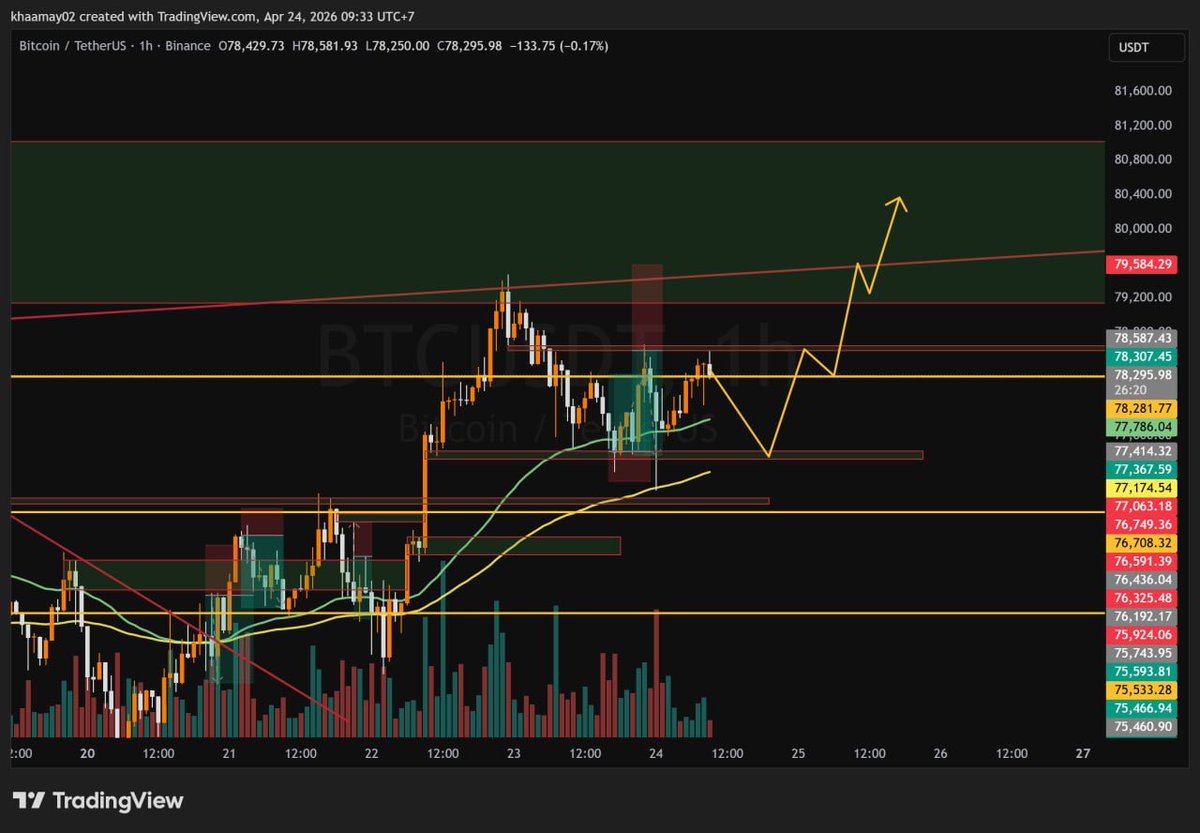Click the 81,200.00 price scale tick
The height and width of the screenshot is (833, 1200).
click(x=1141, y=126)
